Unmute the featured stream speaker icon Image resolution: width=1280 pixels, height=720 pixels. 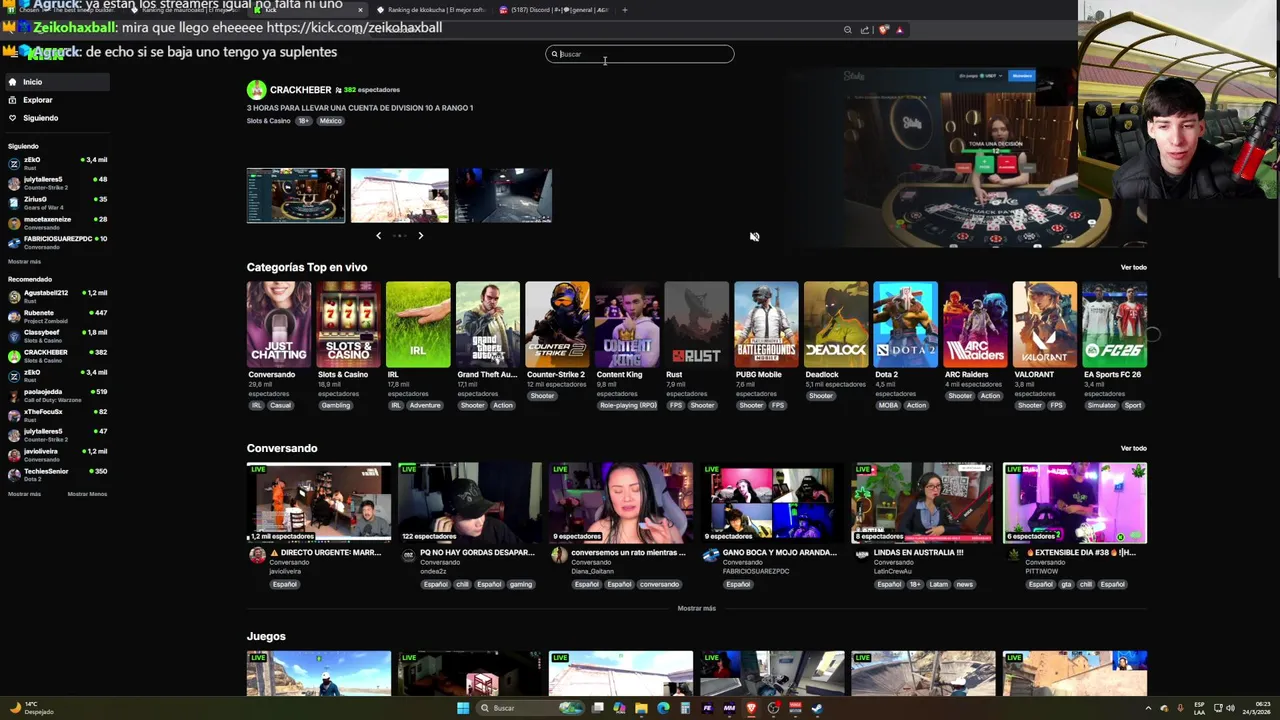coord(754,237)
